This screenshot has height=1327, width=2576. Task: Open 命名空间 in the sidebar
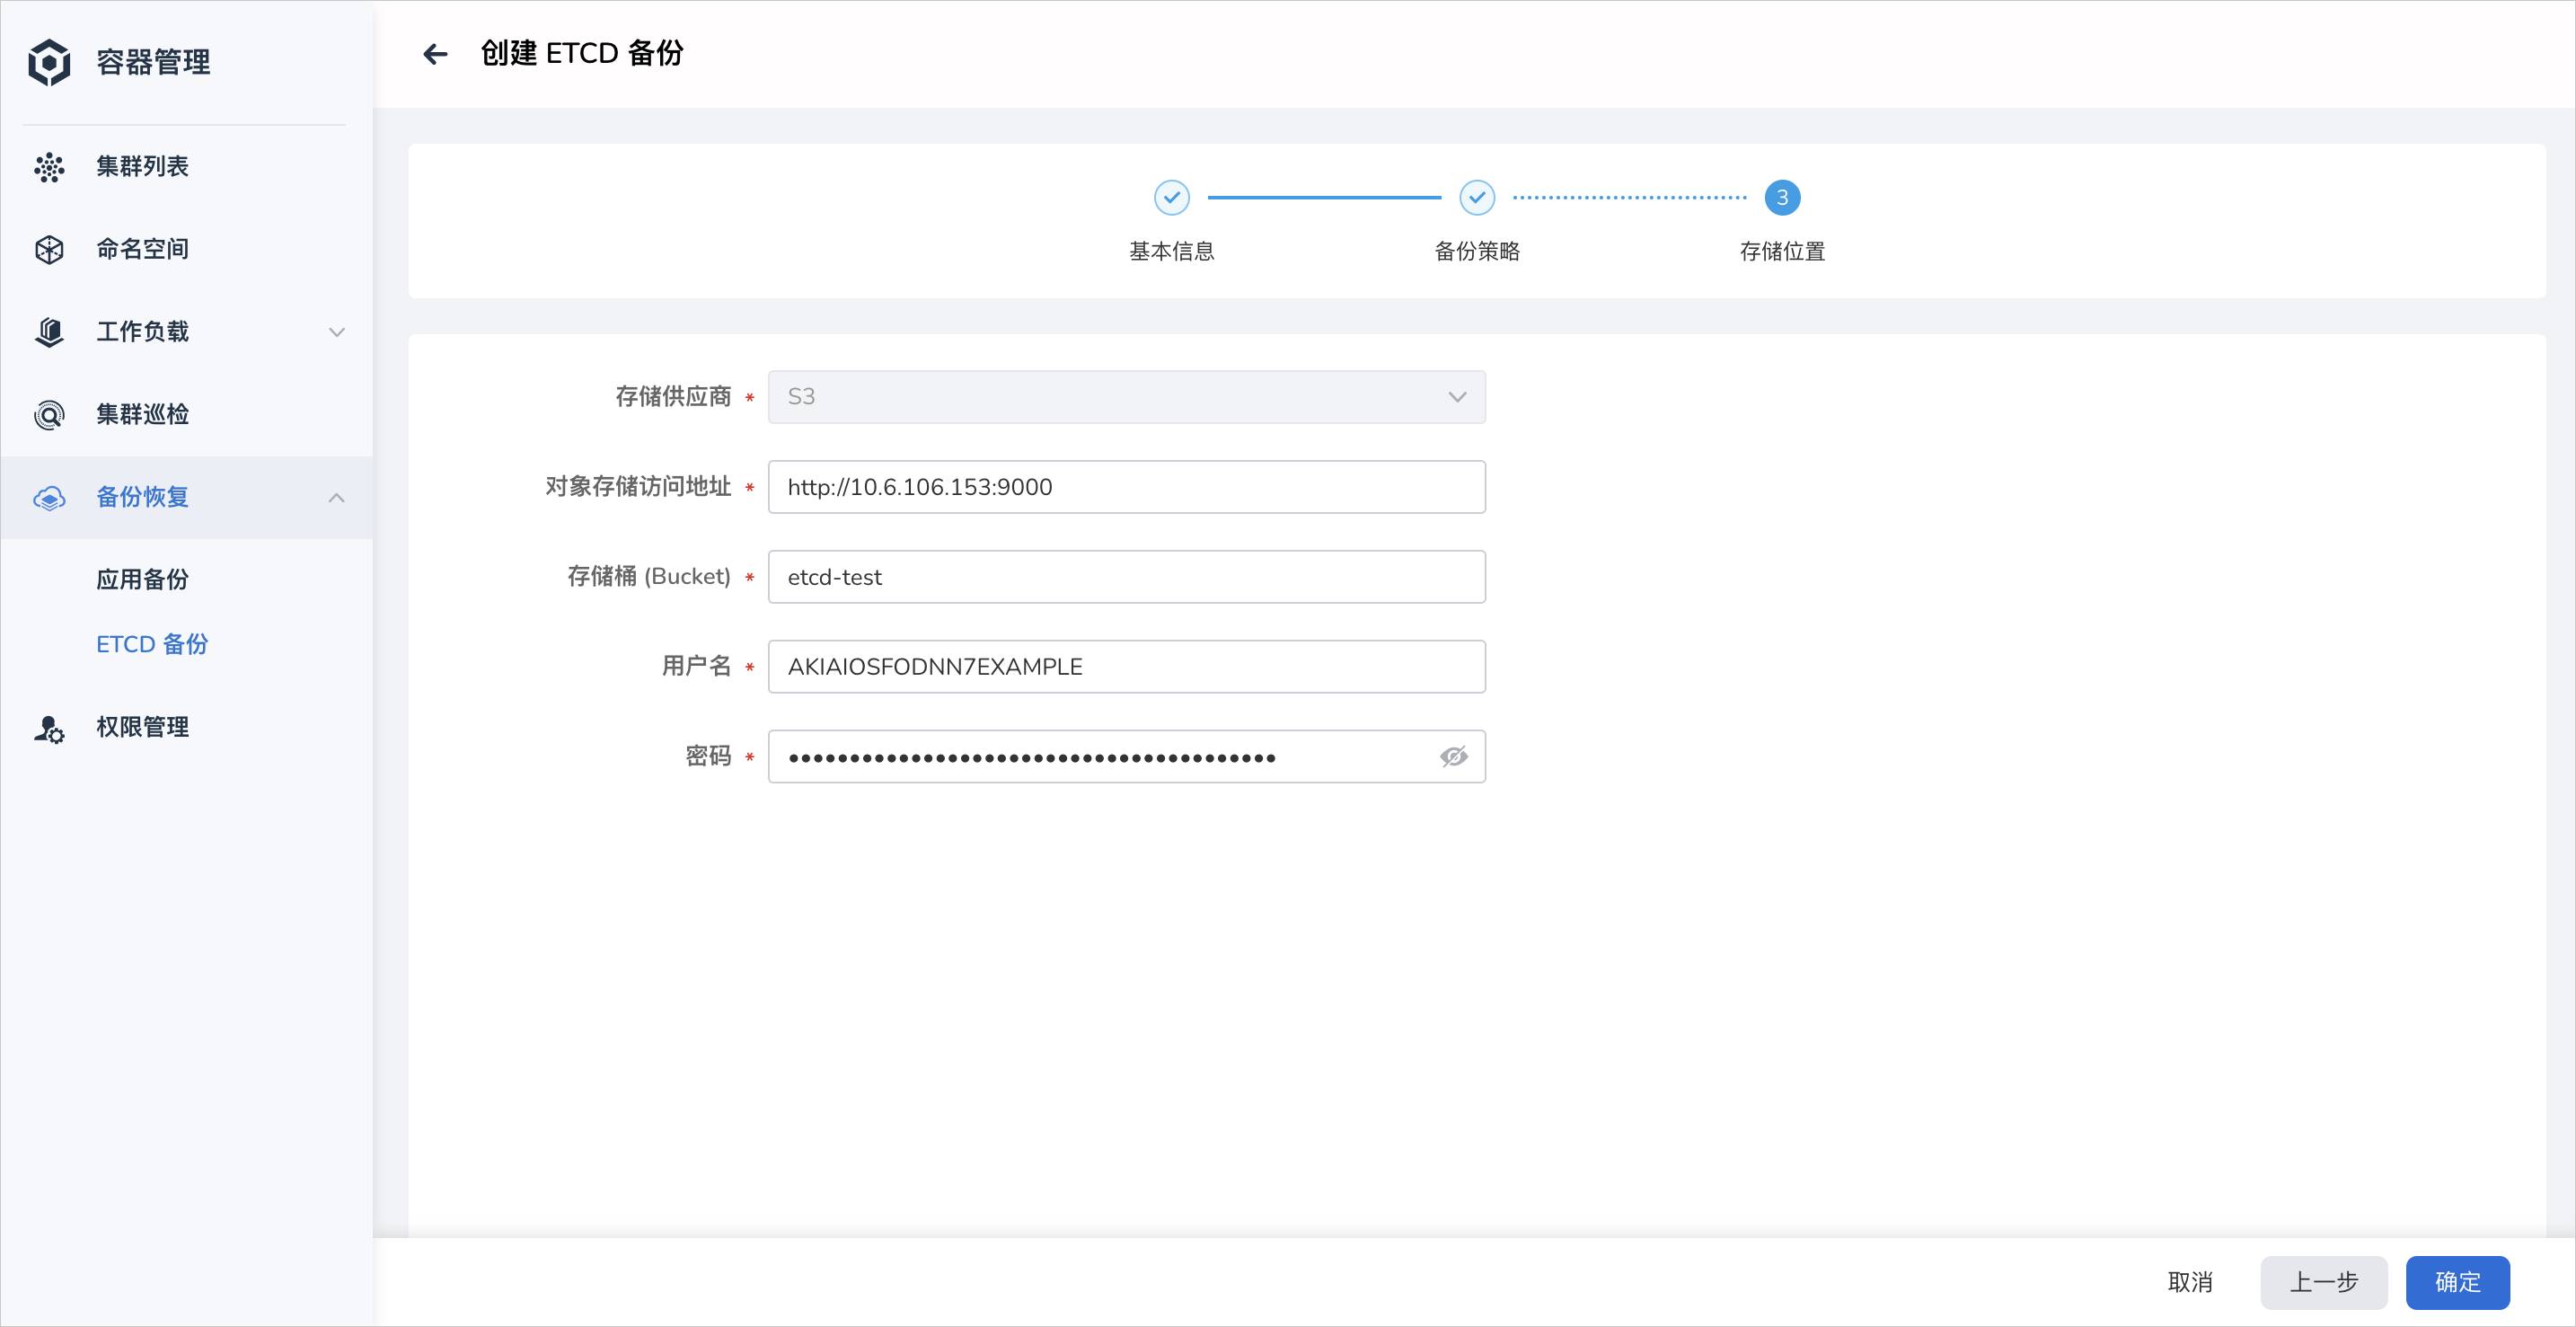pos(186,250)
